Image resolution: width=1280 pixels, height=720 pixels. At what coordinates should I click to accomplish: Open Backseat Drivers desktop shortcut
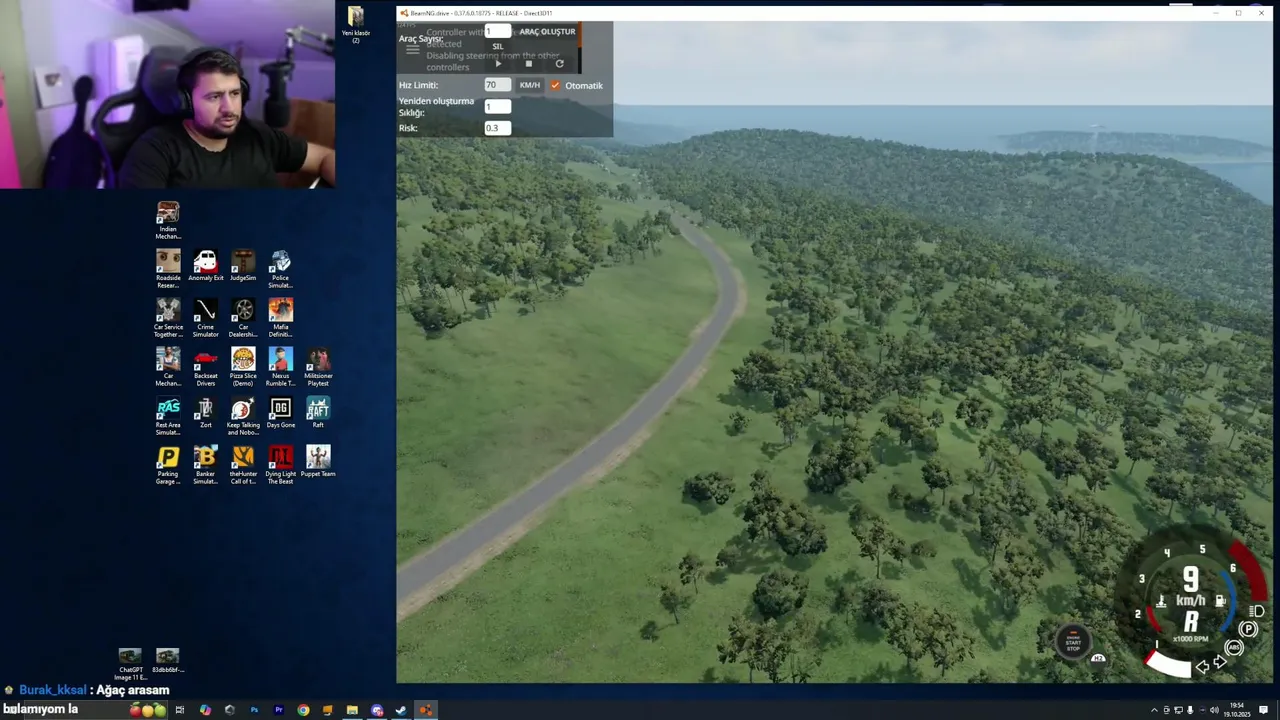pos(205,367)
